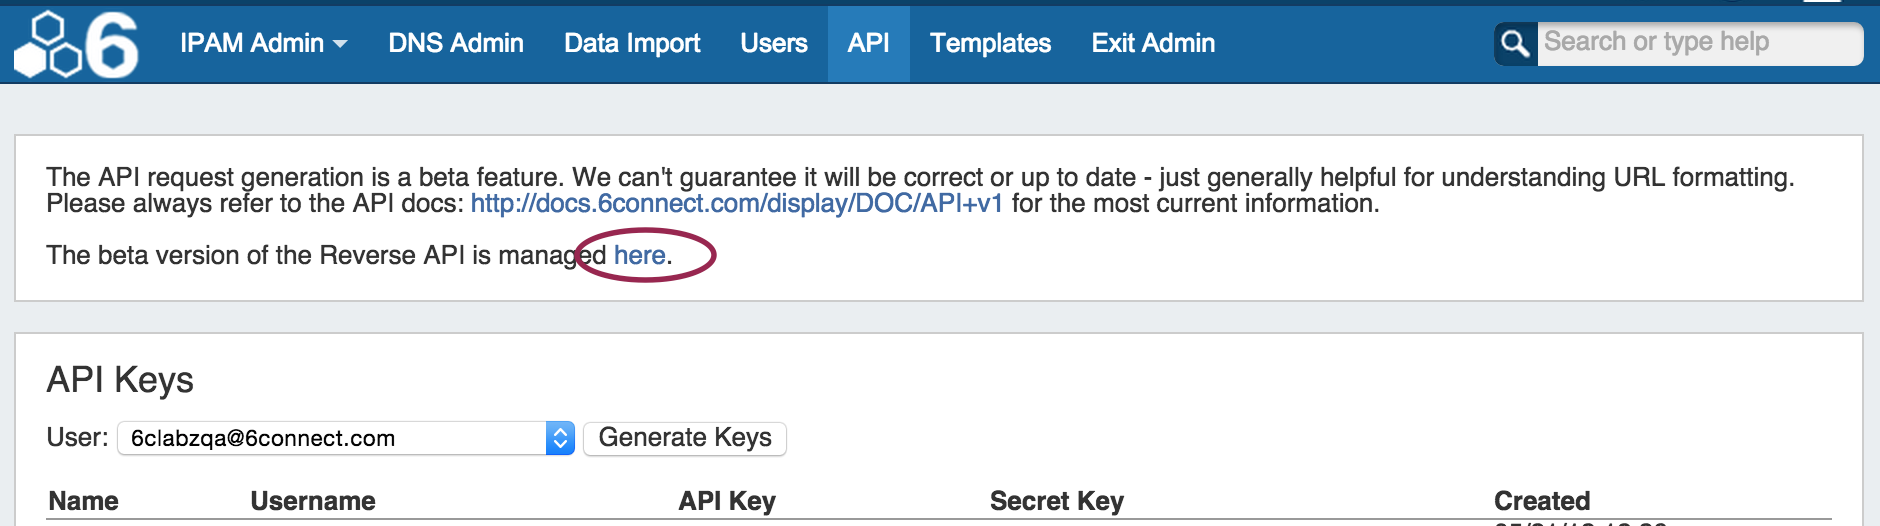
Task: Focus the 'Search or type help' field
Action: tap(1698, 43)
